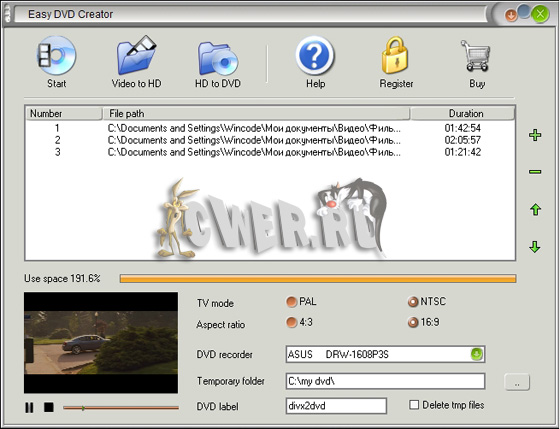Click the preview seek slider
The width and height of the screenshot is (560, 429).
coord(121,408)
